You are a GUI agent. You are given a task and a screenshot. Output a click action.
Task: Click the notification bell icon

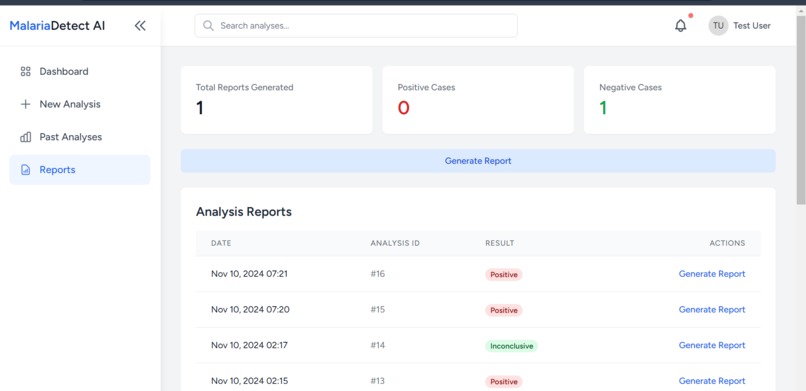coord(681,26)
